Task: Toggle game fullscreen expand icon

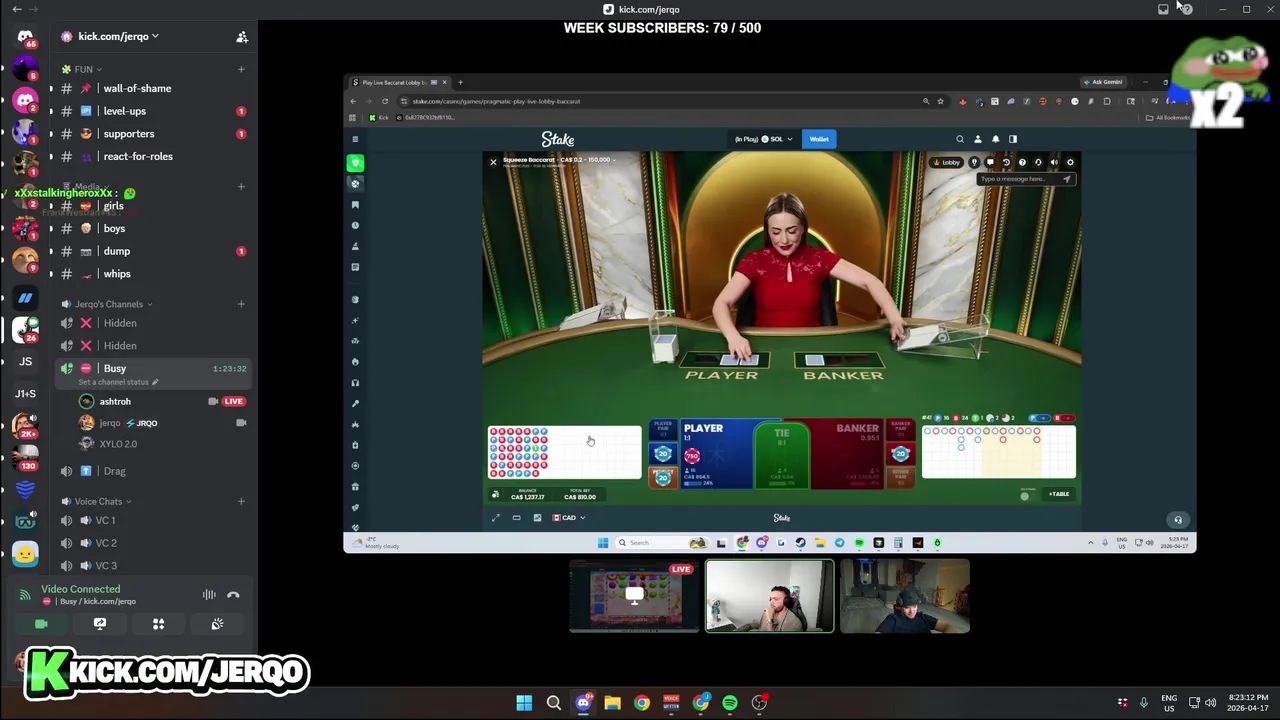Action: tap(496, 518)
